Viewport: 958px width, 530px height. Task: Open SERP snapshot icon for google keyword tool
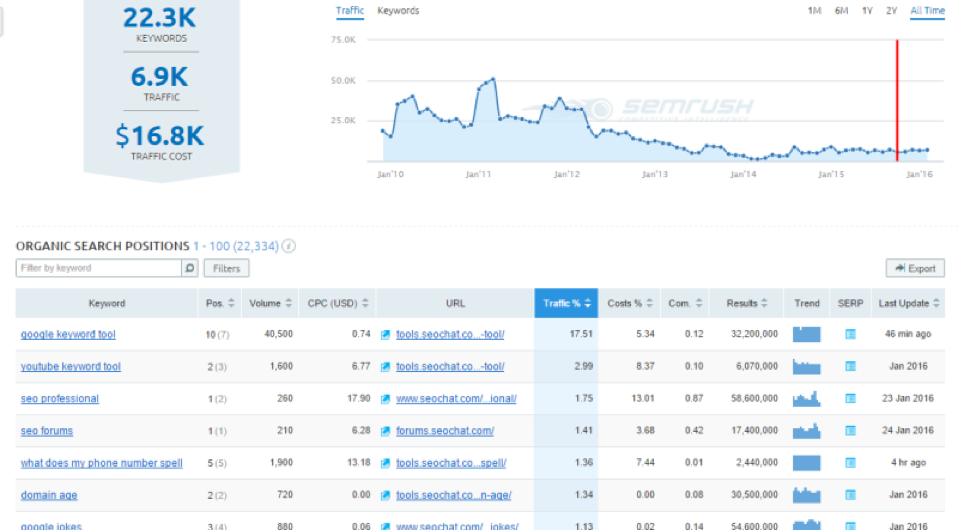tap(851, 334)
